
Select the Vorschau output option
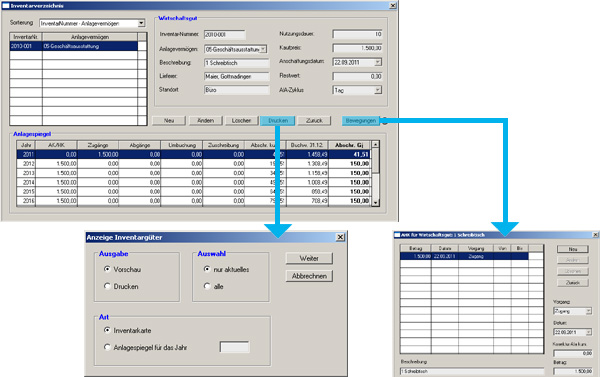point(107,269)
